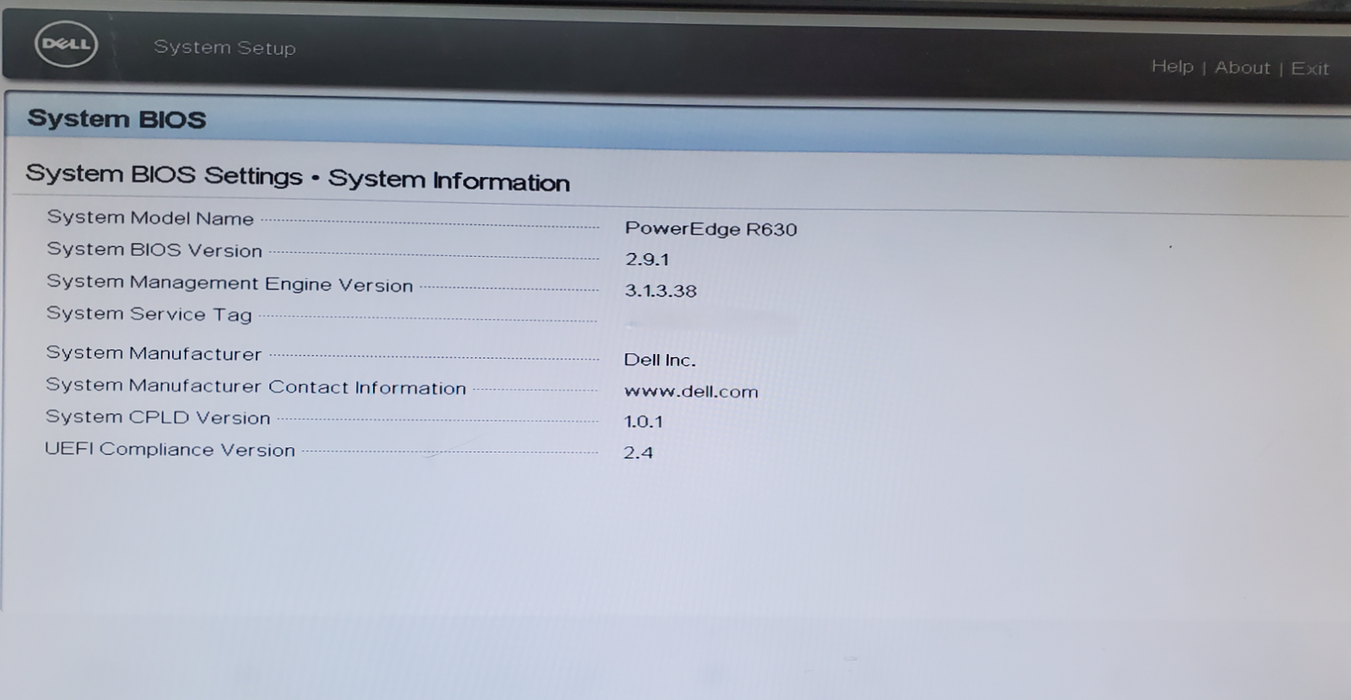Click the 3.1.3.38 engine version value
Viewport: 1351px width, 700px height.
coord(660,291)
